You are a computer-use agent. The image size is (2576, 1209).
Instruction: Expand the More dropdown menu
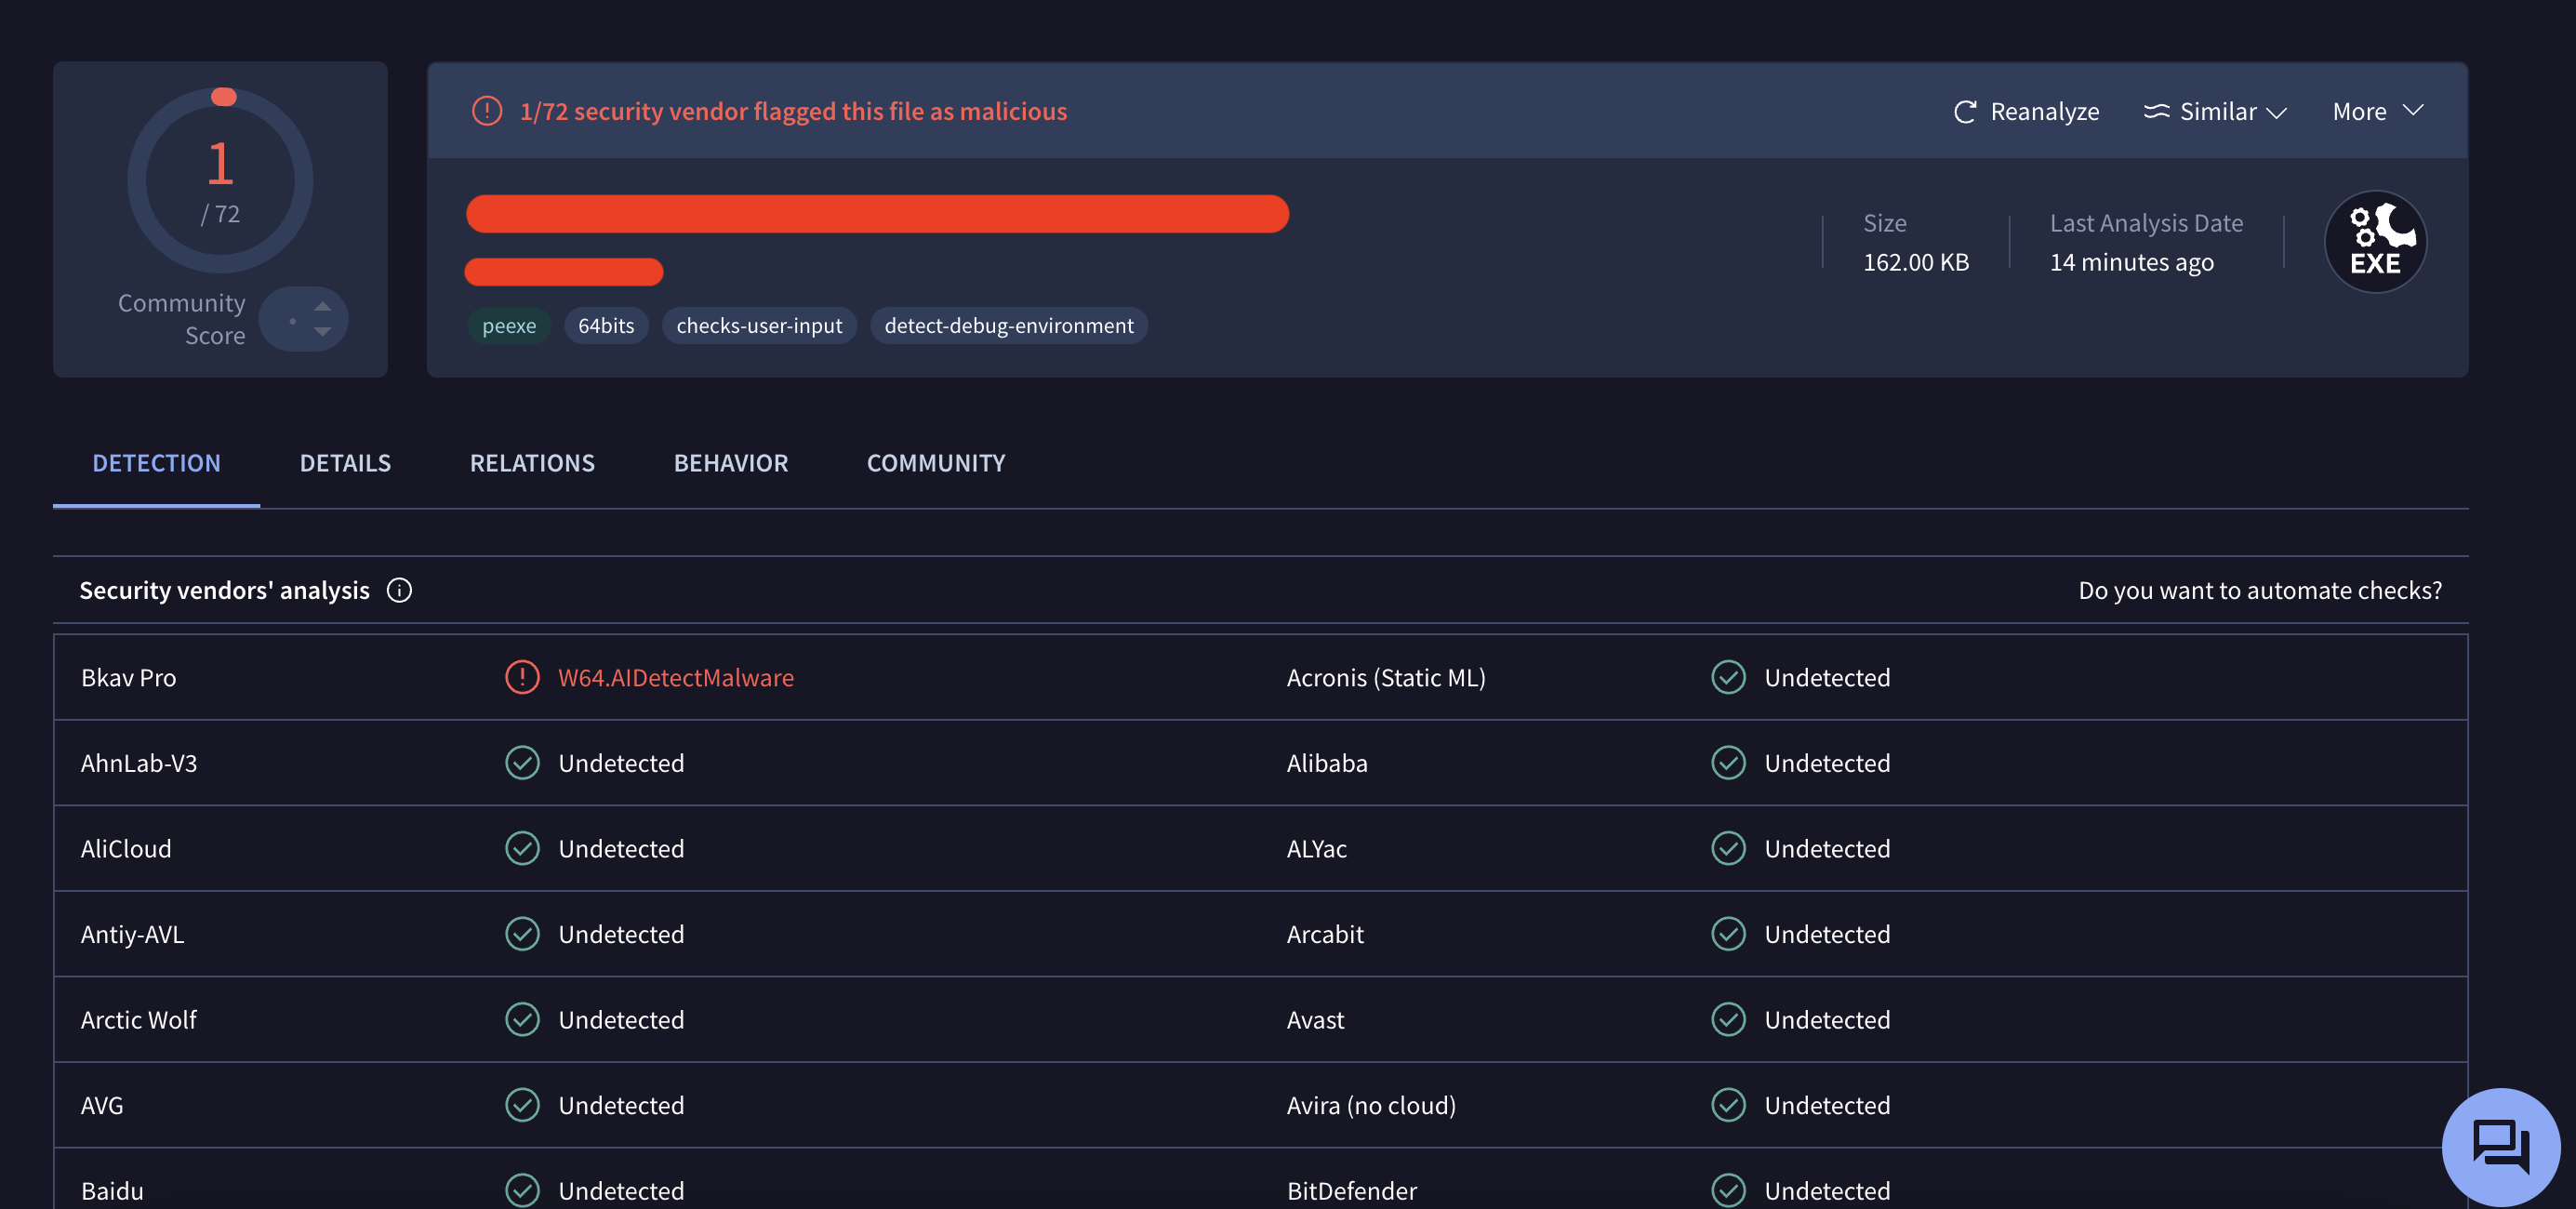(x=2377, y=111)
